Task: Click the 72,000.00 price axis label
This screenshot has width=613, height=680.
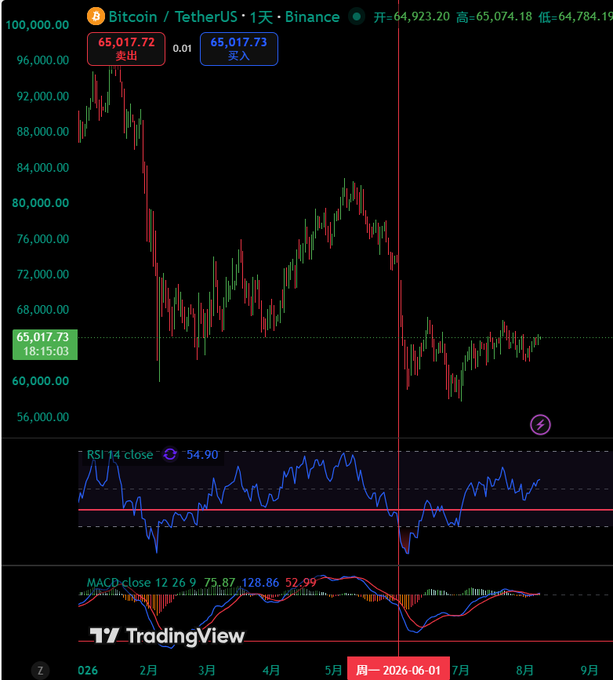Action: [42, 275]
